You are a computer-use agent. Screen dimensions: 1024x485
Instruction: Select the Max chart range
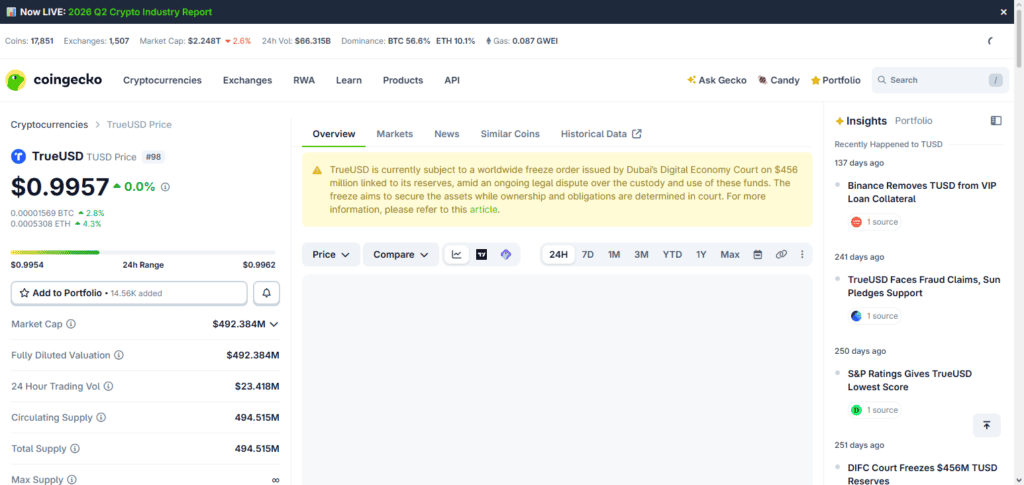click(x=730, y=255)
